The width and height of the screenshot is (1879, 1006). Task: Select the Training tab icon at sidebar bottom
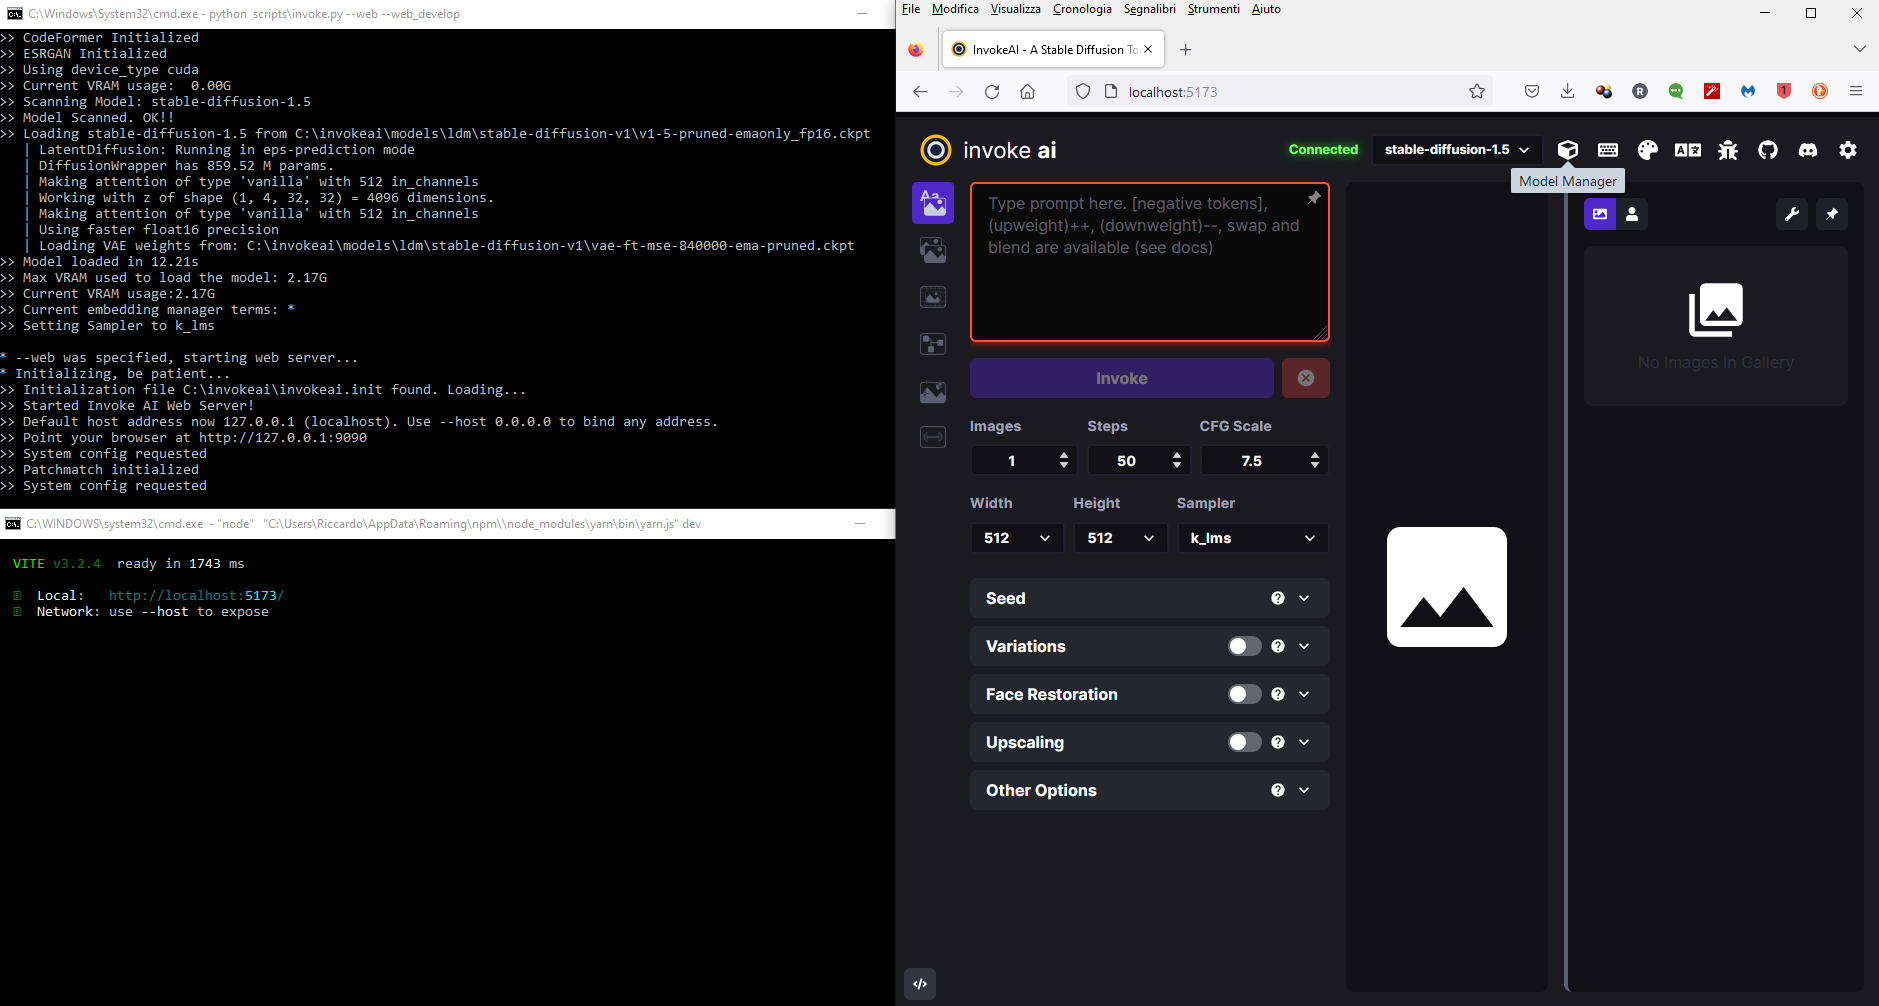click(933, 437)
